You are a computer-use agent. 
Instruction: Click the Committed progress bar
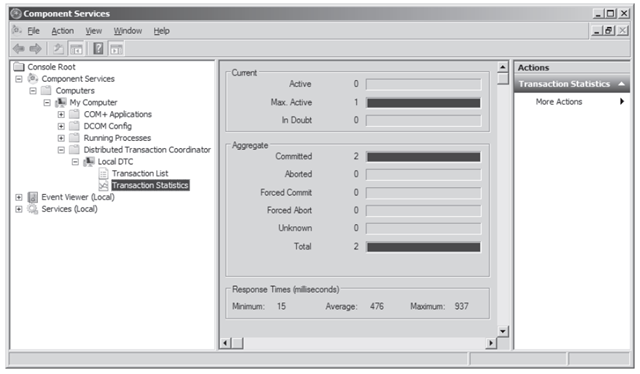(x=423, y=157)
